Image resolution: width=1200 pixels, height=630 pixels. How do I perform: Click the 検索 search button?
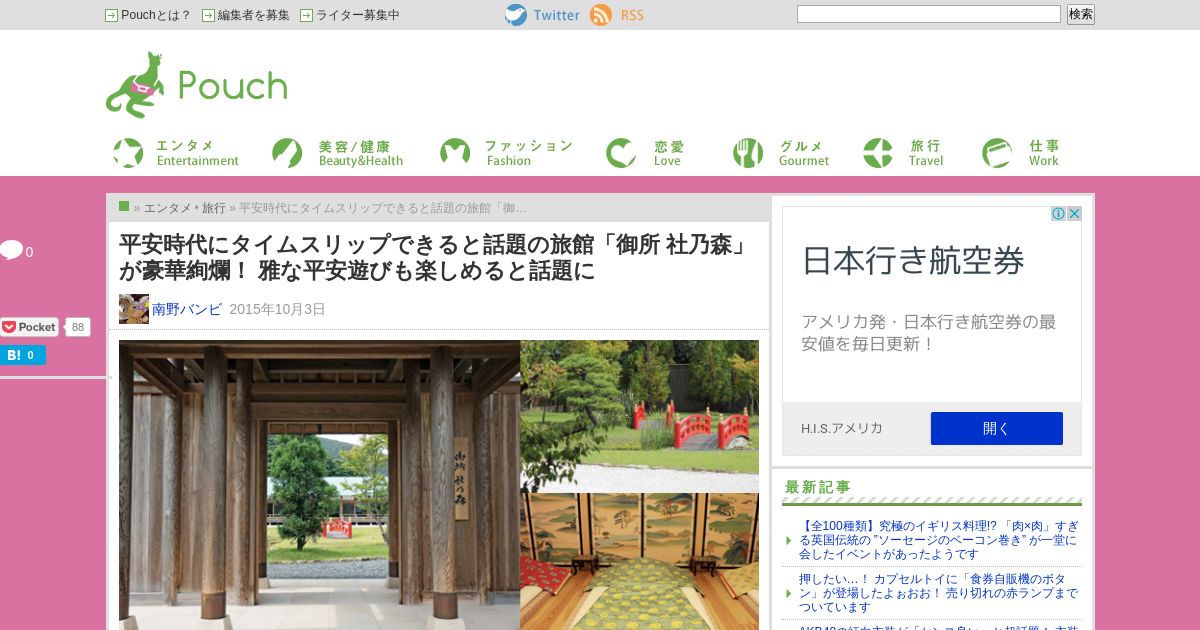pos(1081,14)
